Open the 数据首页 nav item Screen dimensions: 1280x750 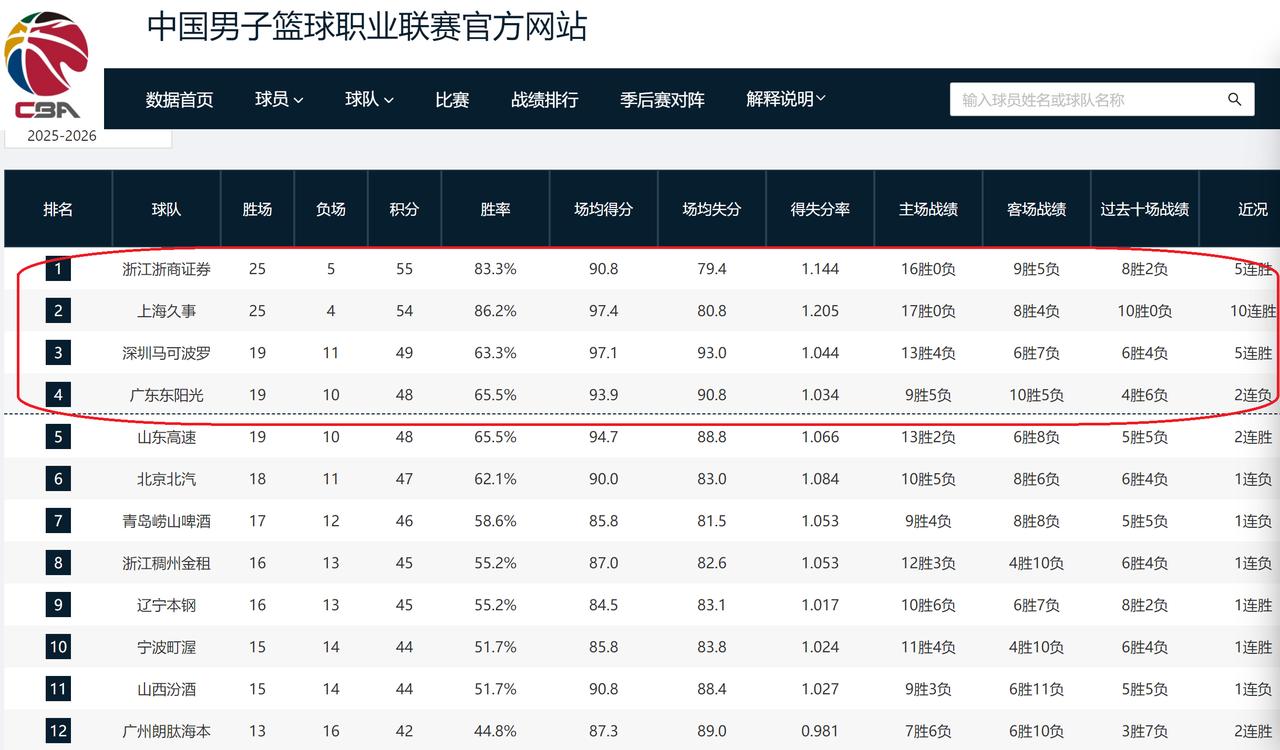click(x=179, y=99)
